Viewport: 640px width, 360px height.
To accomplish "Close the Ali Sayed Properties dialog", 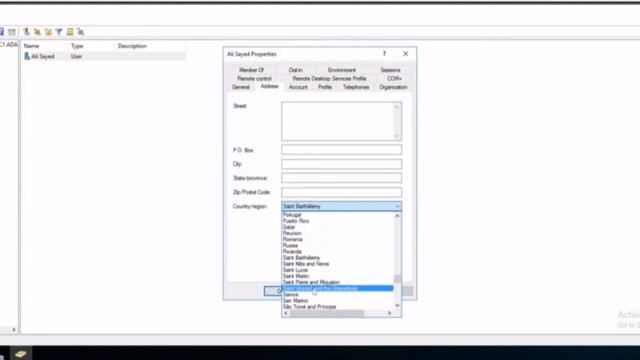I will pyautogui.click(x=405, y=54).
